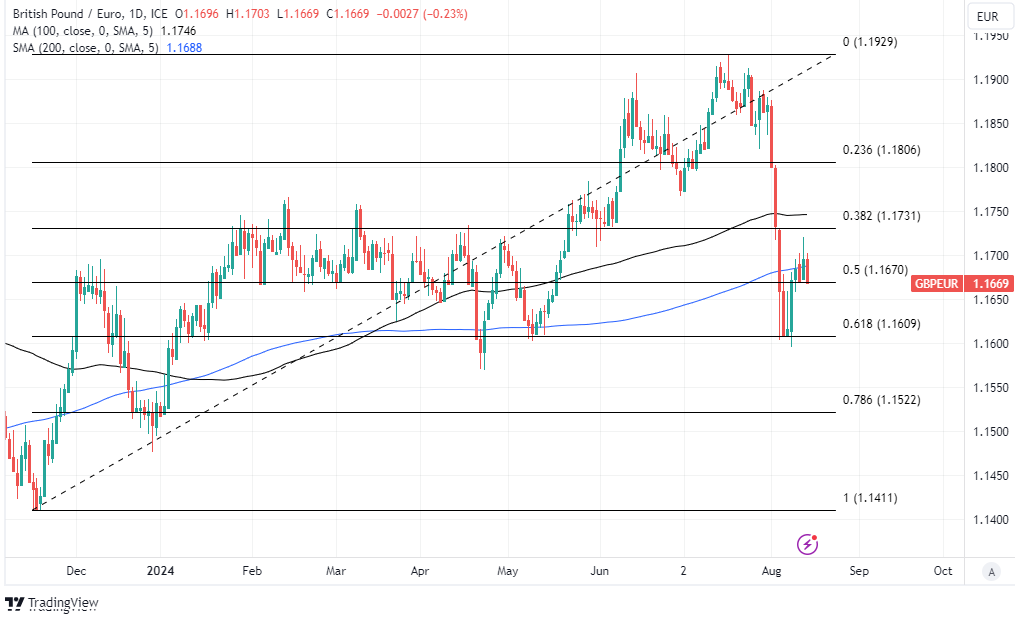Click the purple lightning event icon
The image size is (1015, 622).
click(808, 544)
